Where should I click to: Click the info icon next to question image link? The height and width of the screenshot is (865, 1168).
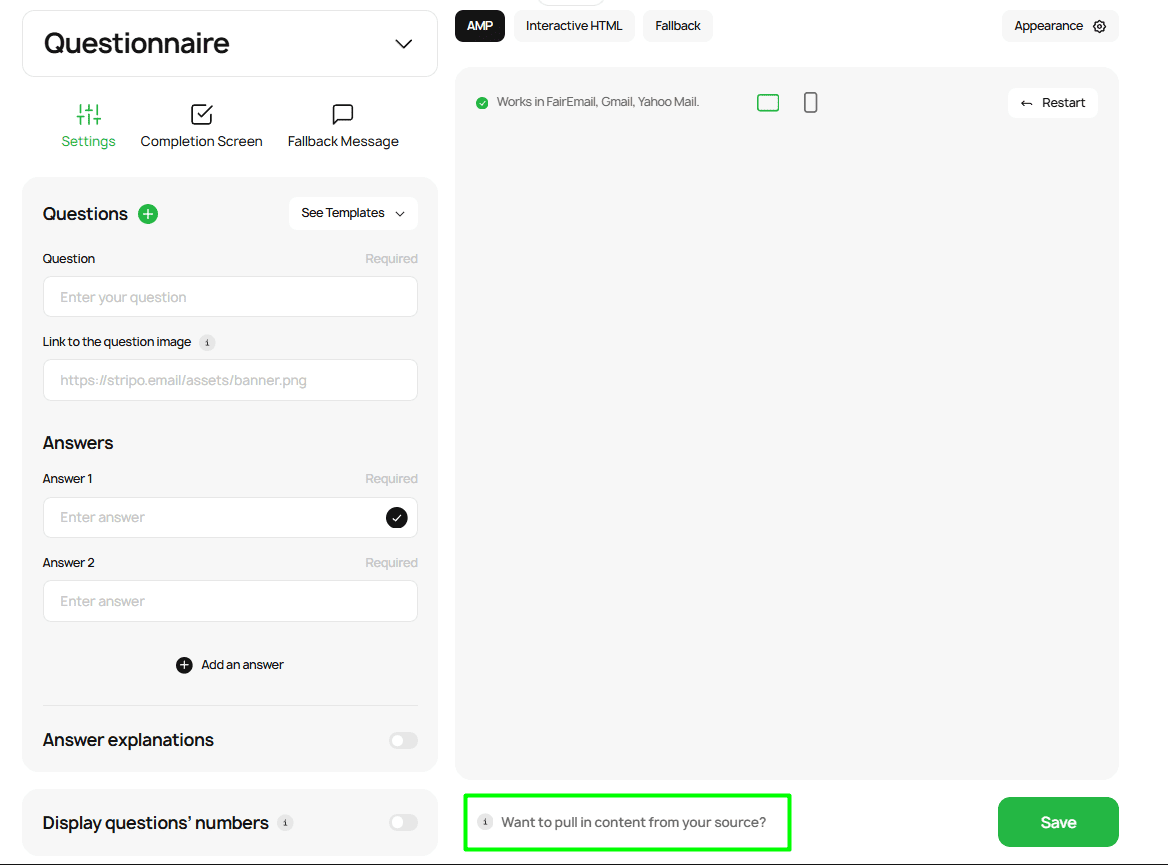pyautogui.click(x=207, y=342)
